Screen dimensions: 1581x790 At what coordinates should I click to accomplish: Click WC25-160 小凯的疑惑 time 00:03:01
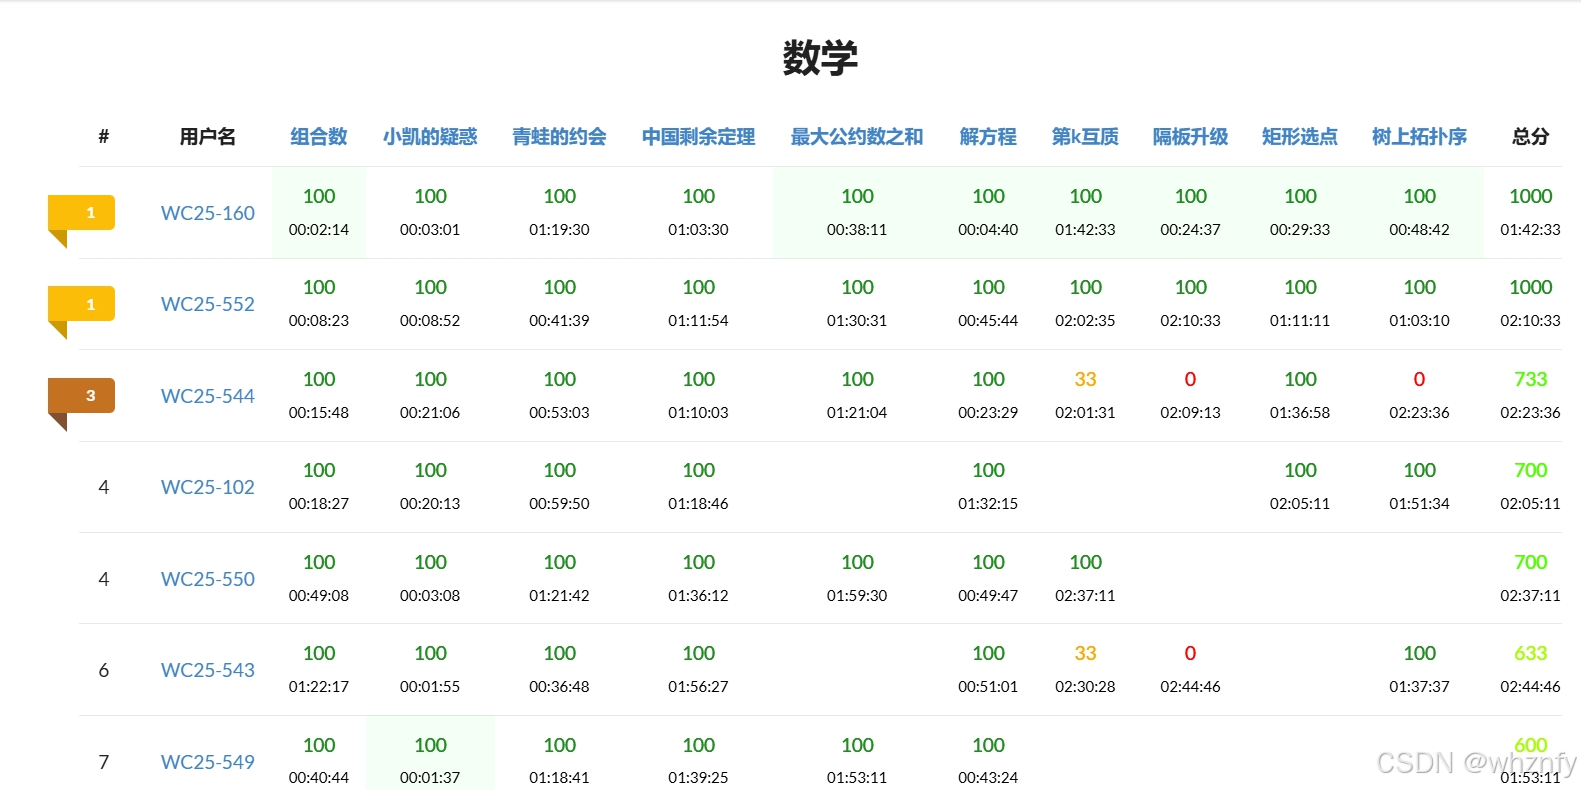click(430, 229)
